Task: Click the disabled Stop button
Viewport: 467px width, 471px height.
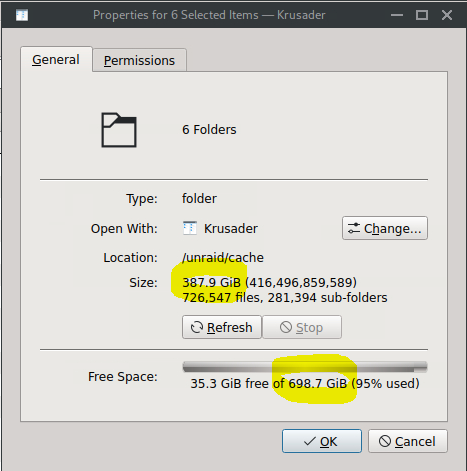Action: (302, 327)
